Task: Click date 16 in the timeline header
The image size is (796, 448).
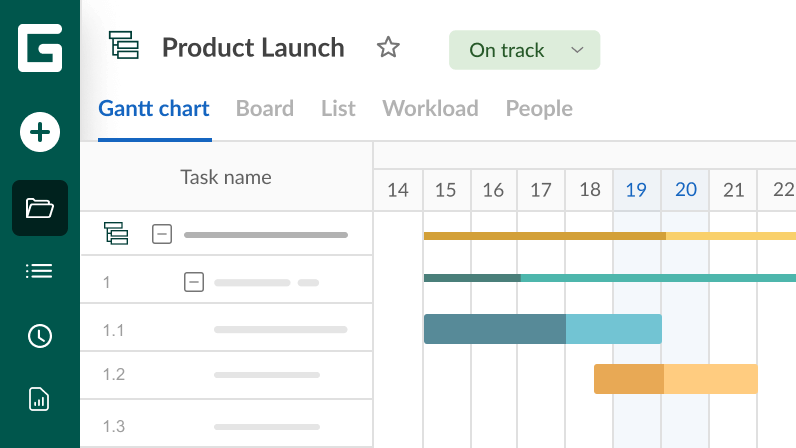Action: tap(493, 190)
